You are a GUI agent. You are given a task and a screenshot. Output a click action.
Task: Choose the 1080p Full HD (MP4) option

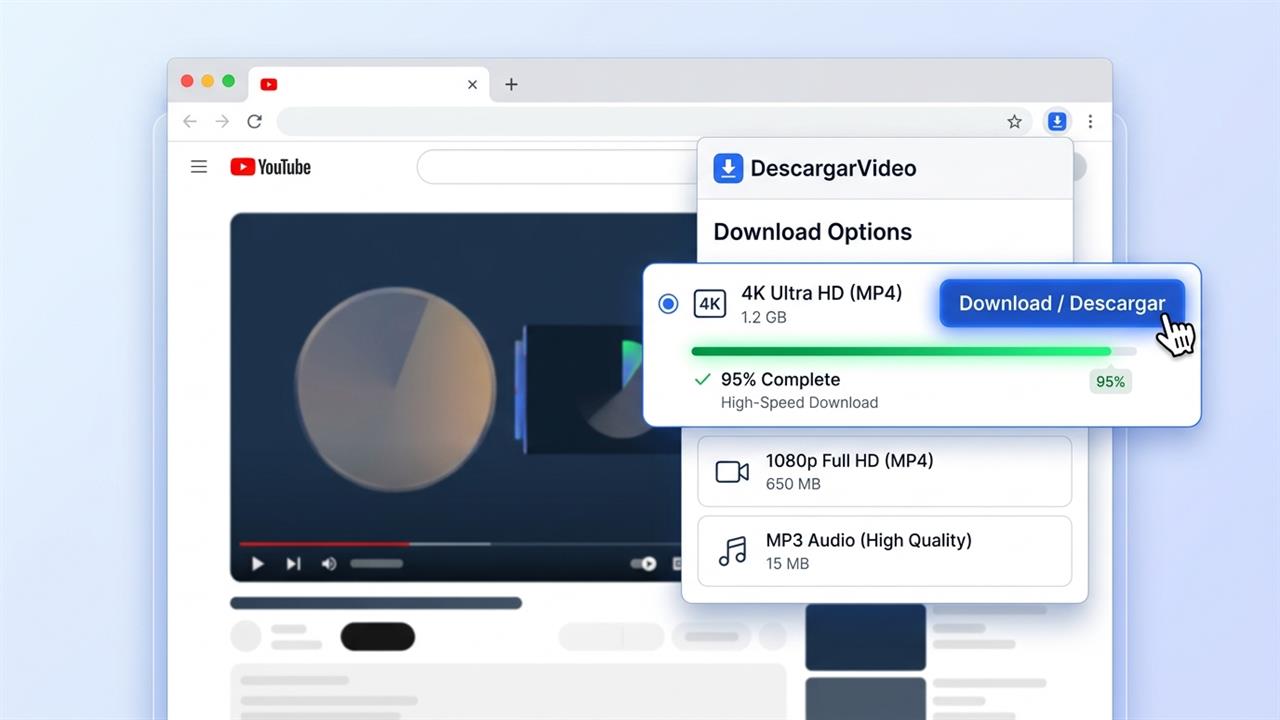coord(884,472)
